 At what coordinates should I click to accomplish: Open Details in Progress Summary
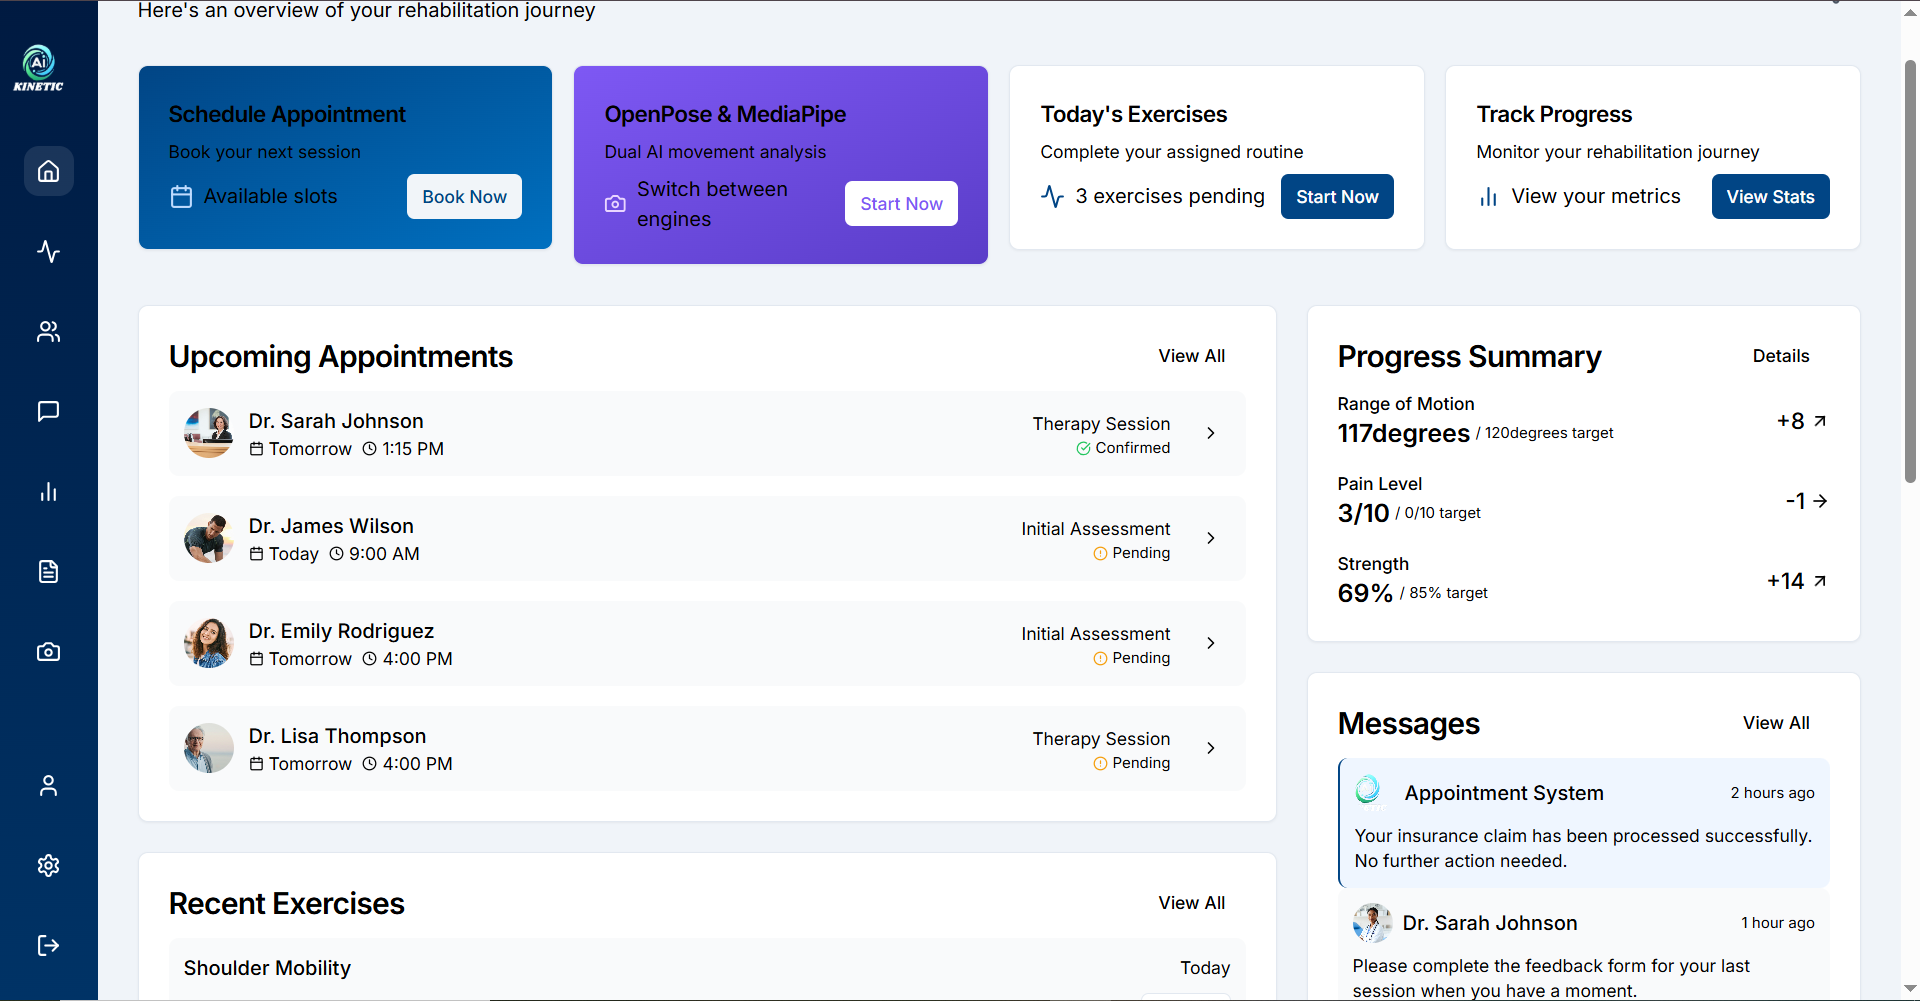[x=1780, y=356]
